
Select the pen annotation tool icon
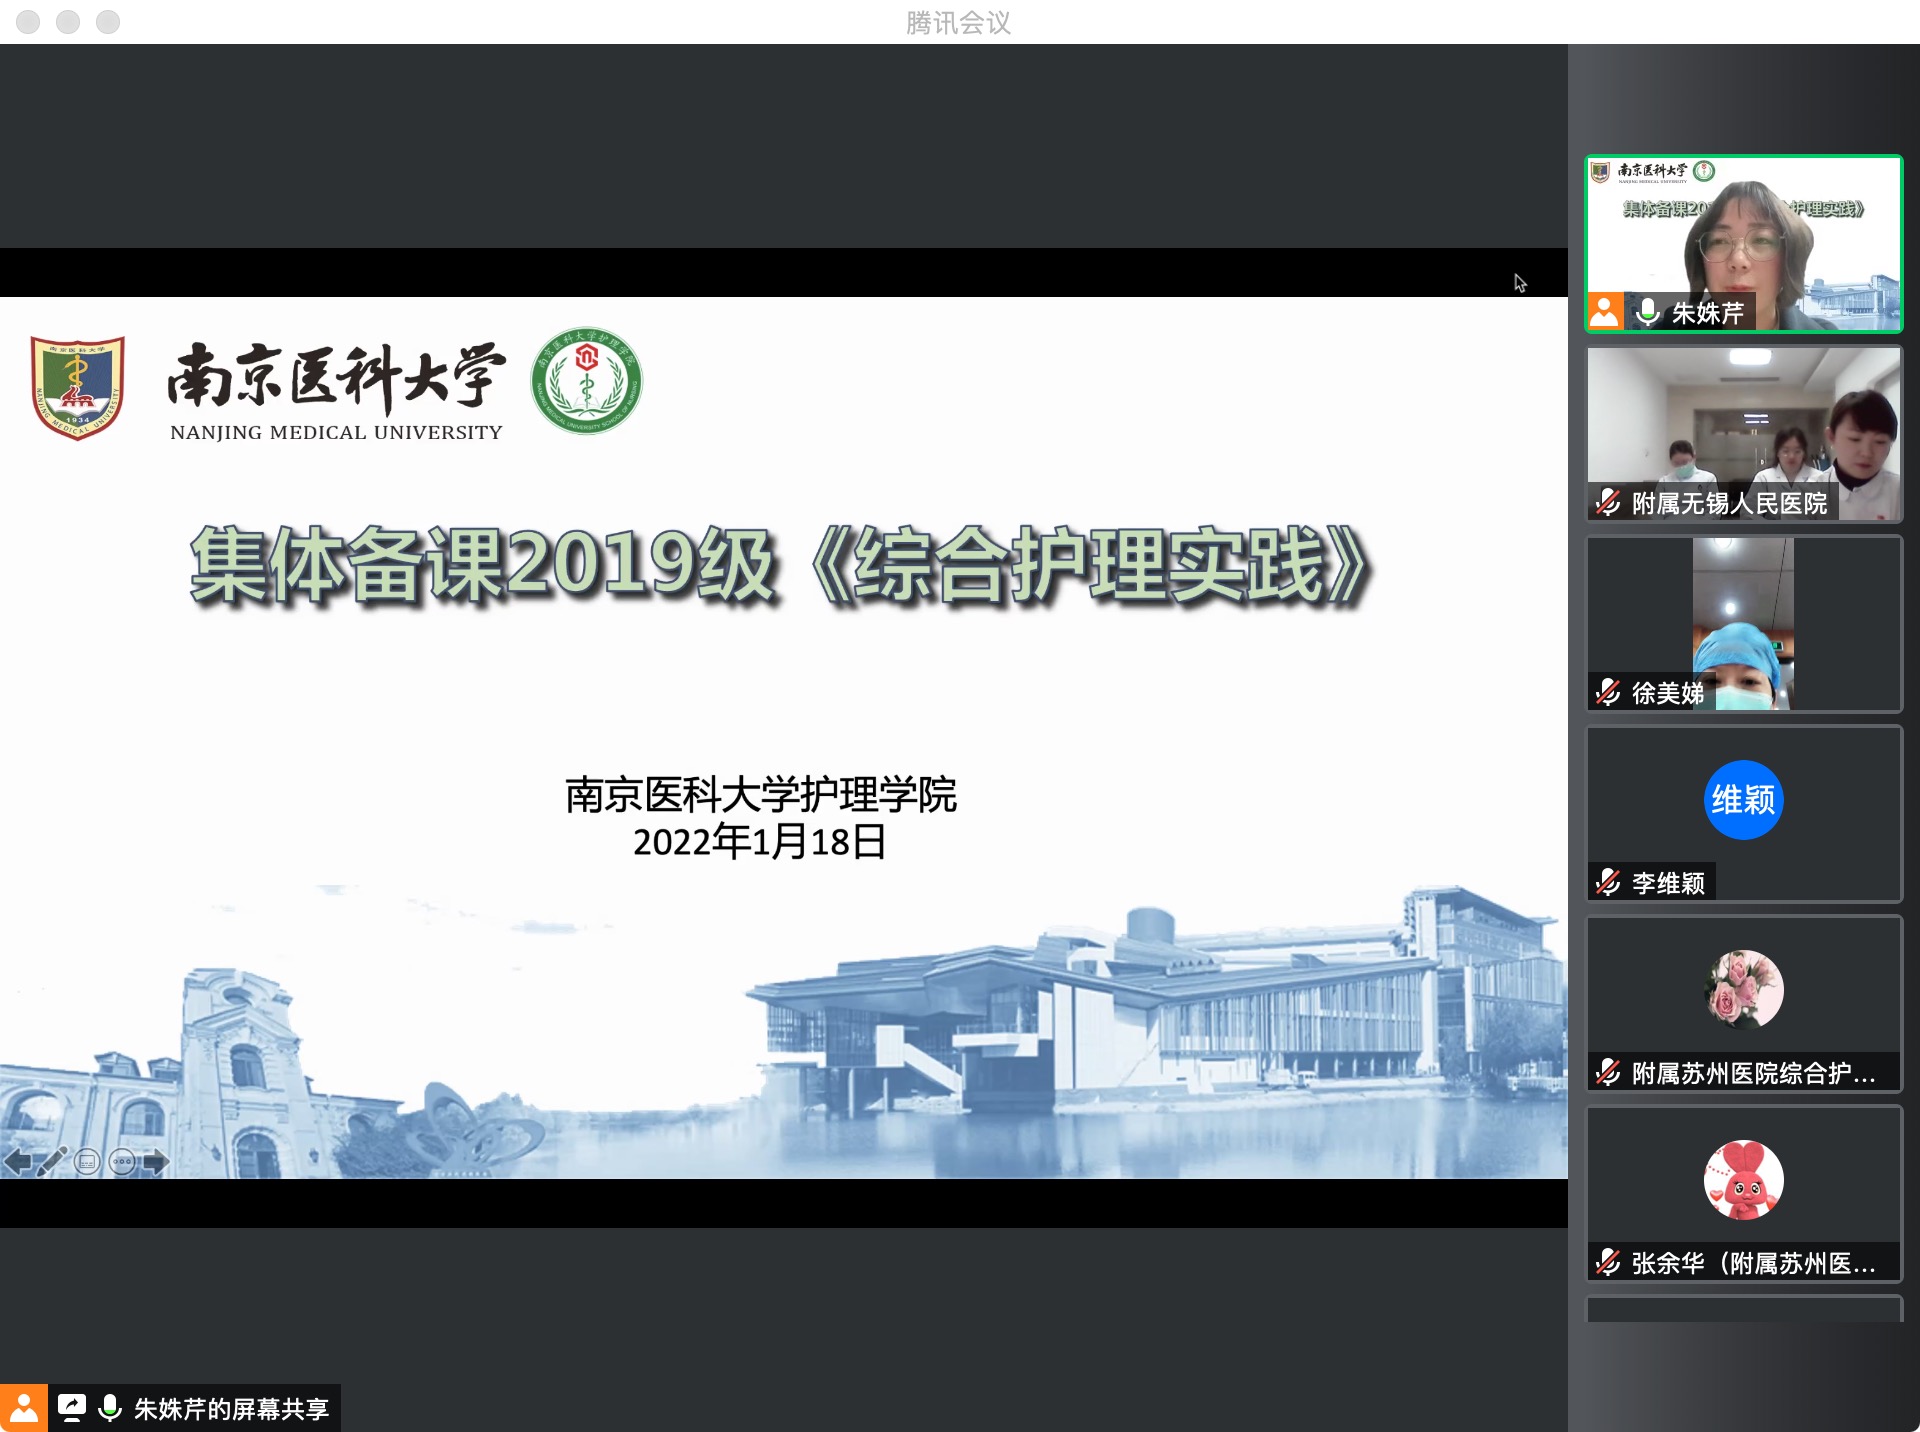tap(52, 1161)
